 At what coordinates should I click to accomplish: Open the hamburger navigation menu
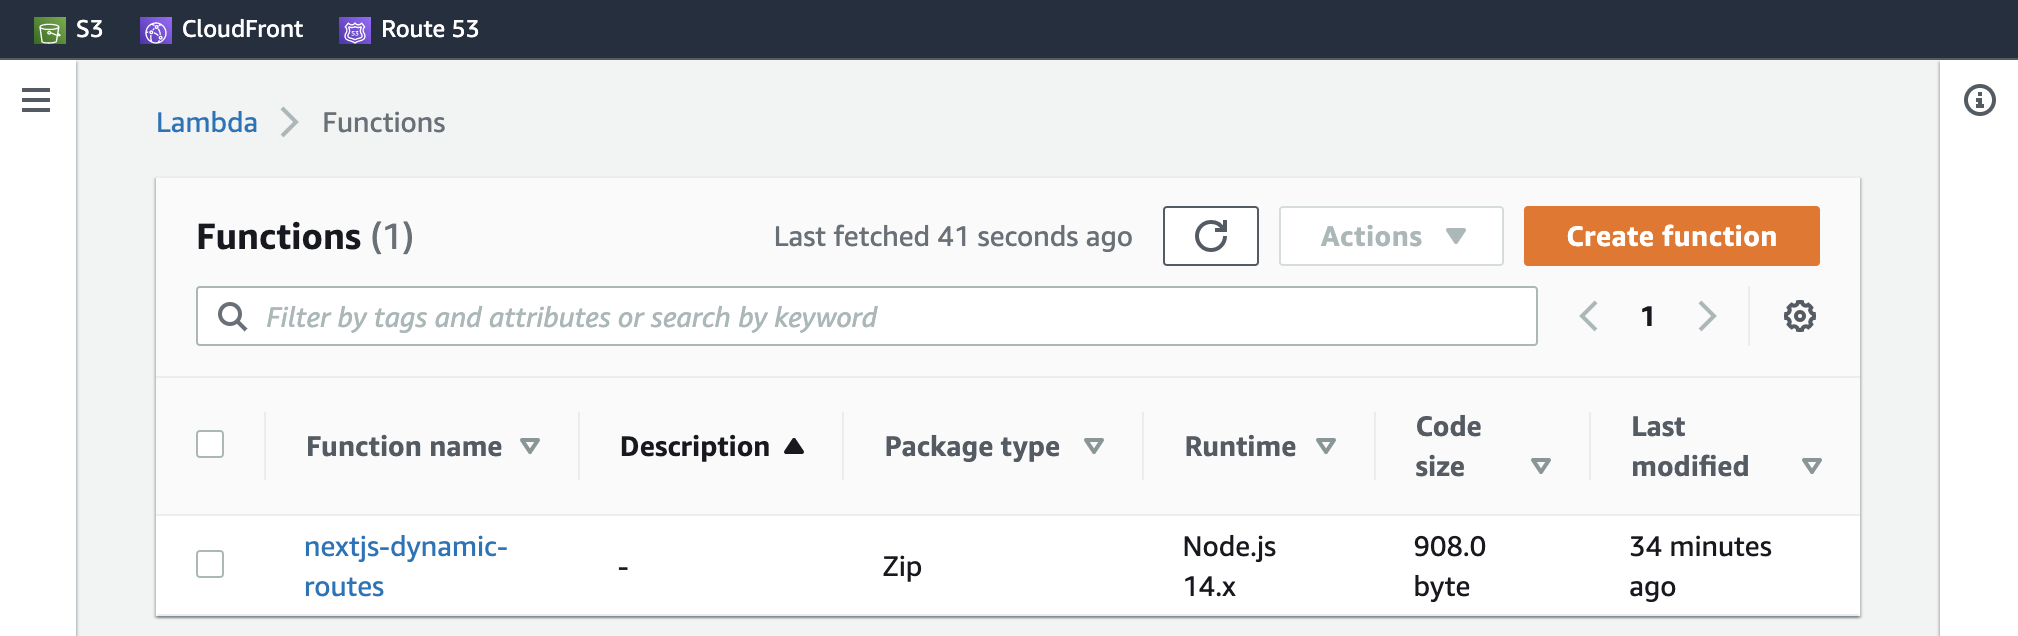[x=36, y=100]
